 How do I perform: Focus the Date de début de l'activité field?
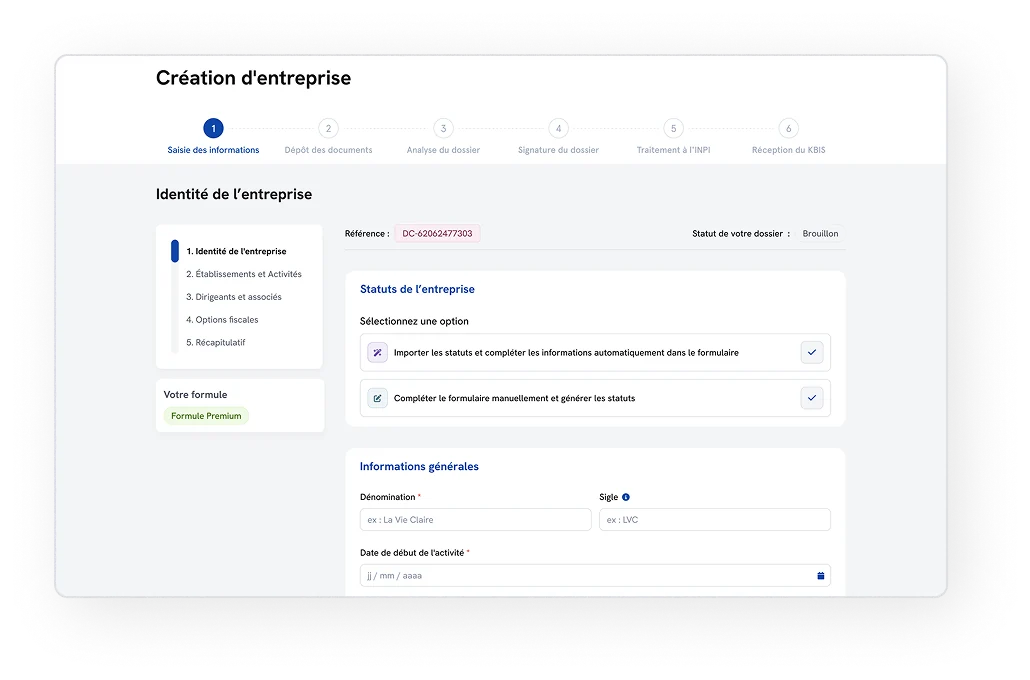click(x=595, y=576)
